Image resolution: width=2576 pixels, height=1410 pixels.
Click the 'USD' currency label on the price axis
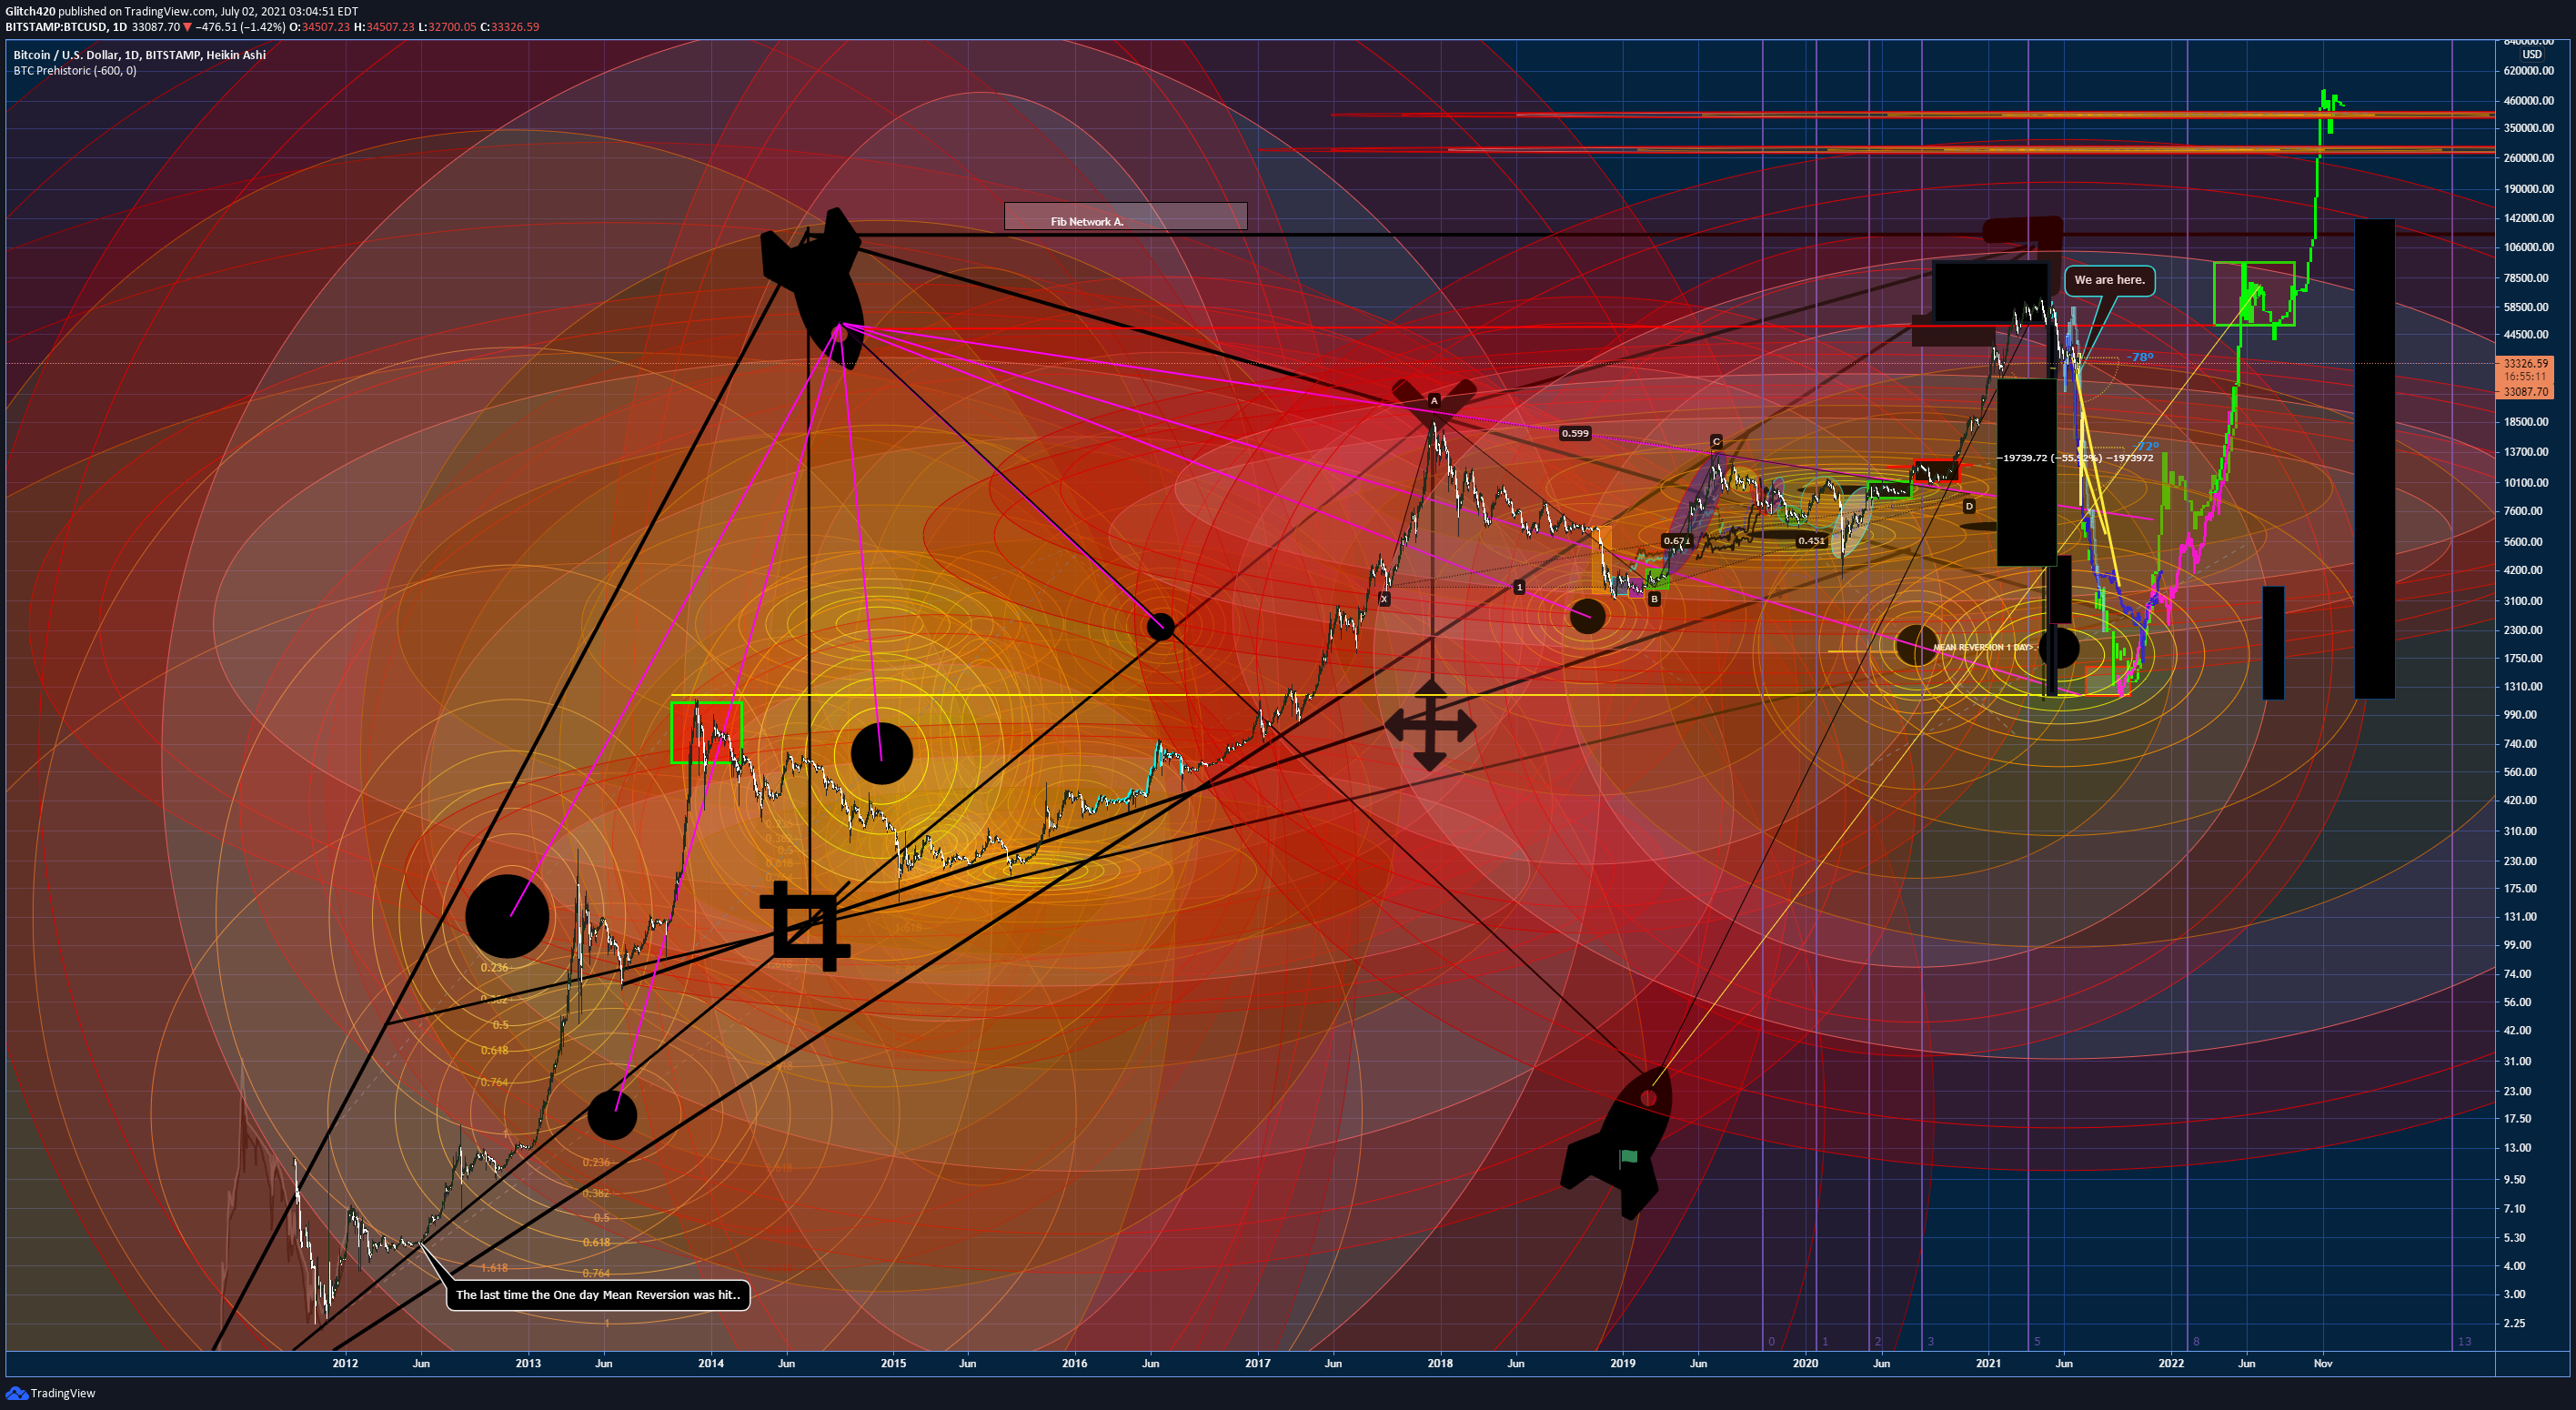2531,54
